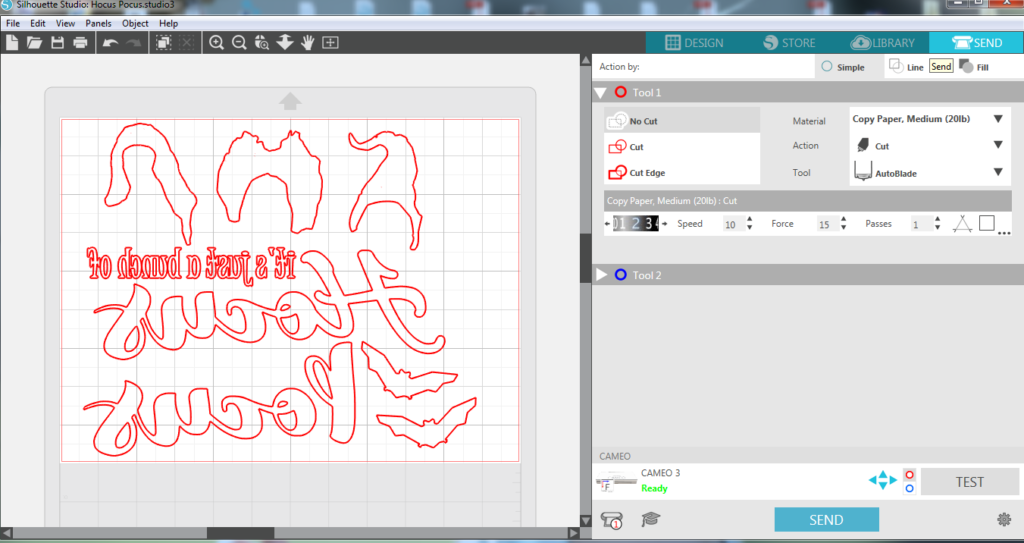Select the blue tool carriage radio button
1024x543 pixels.
tap(908, 488)
